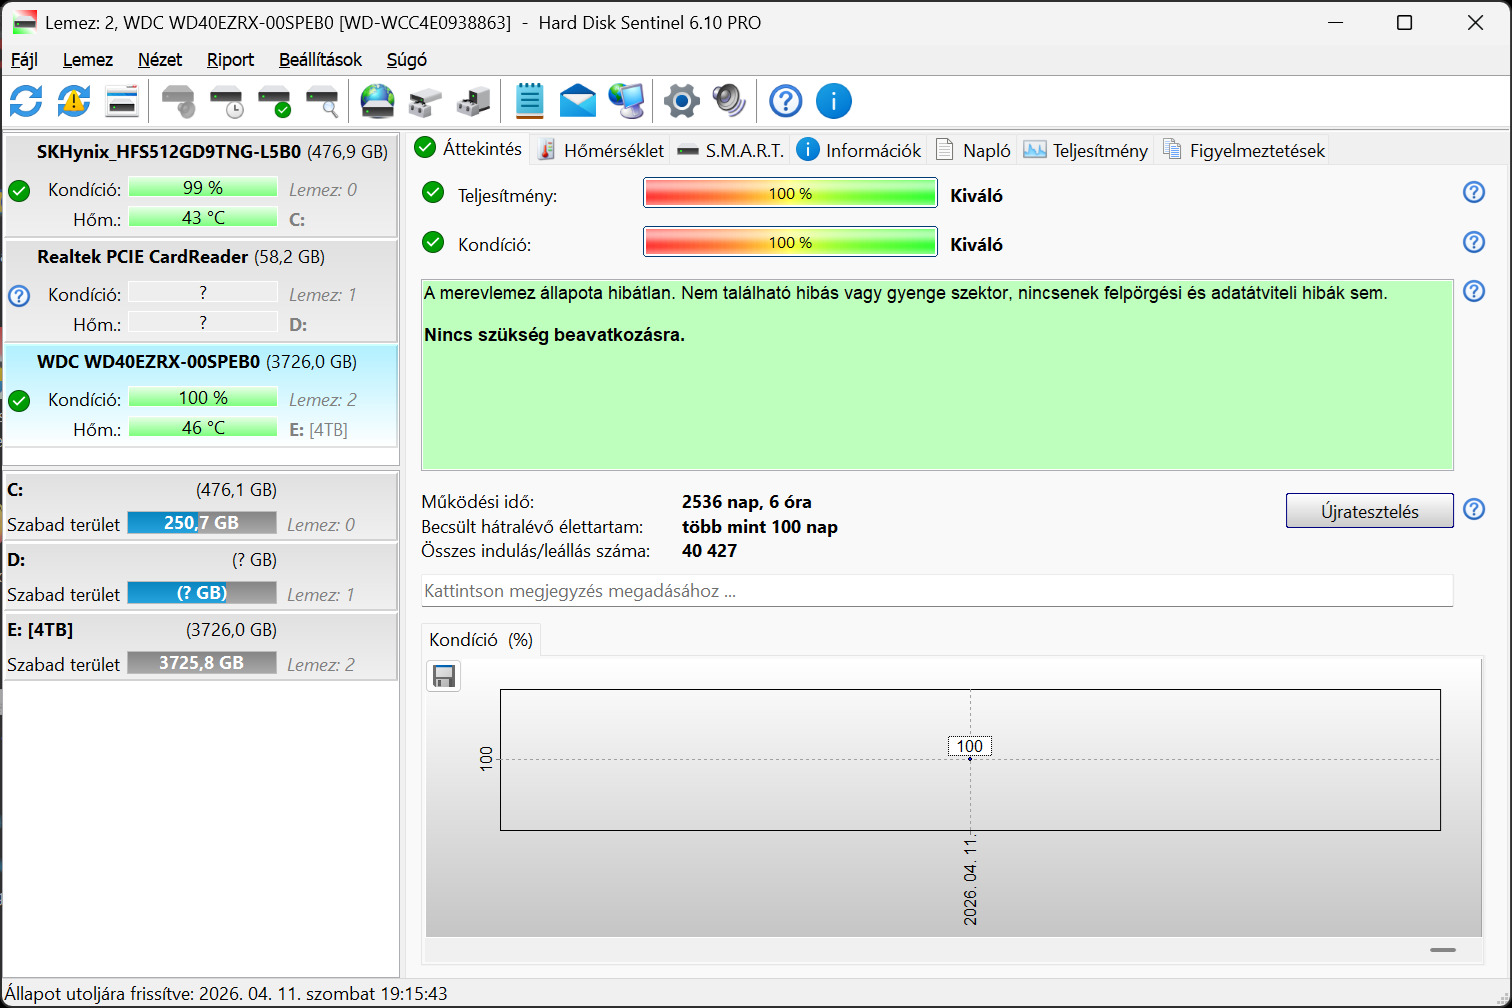Screen dimensions: 1512x1008
Task: Click the Újratesztelés button
Action: (x=1369, y=511)
